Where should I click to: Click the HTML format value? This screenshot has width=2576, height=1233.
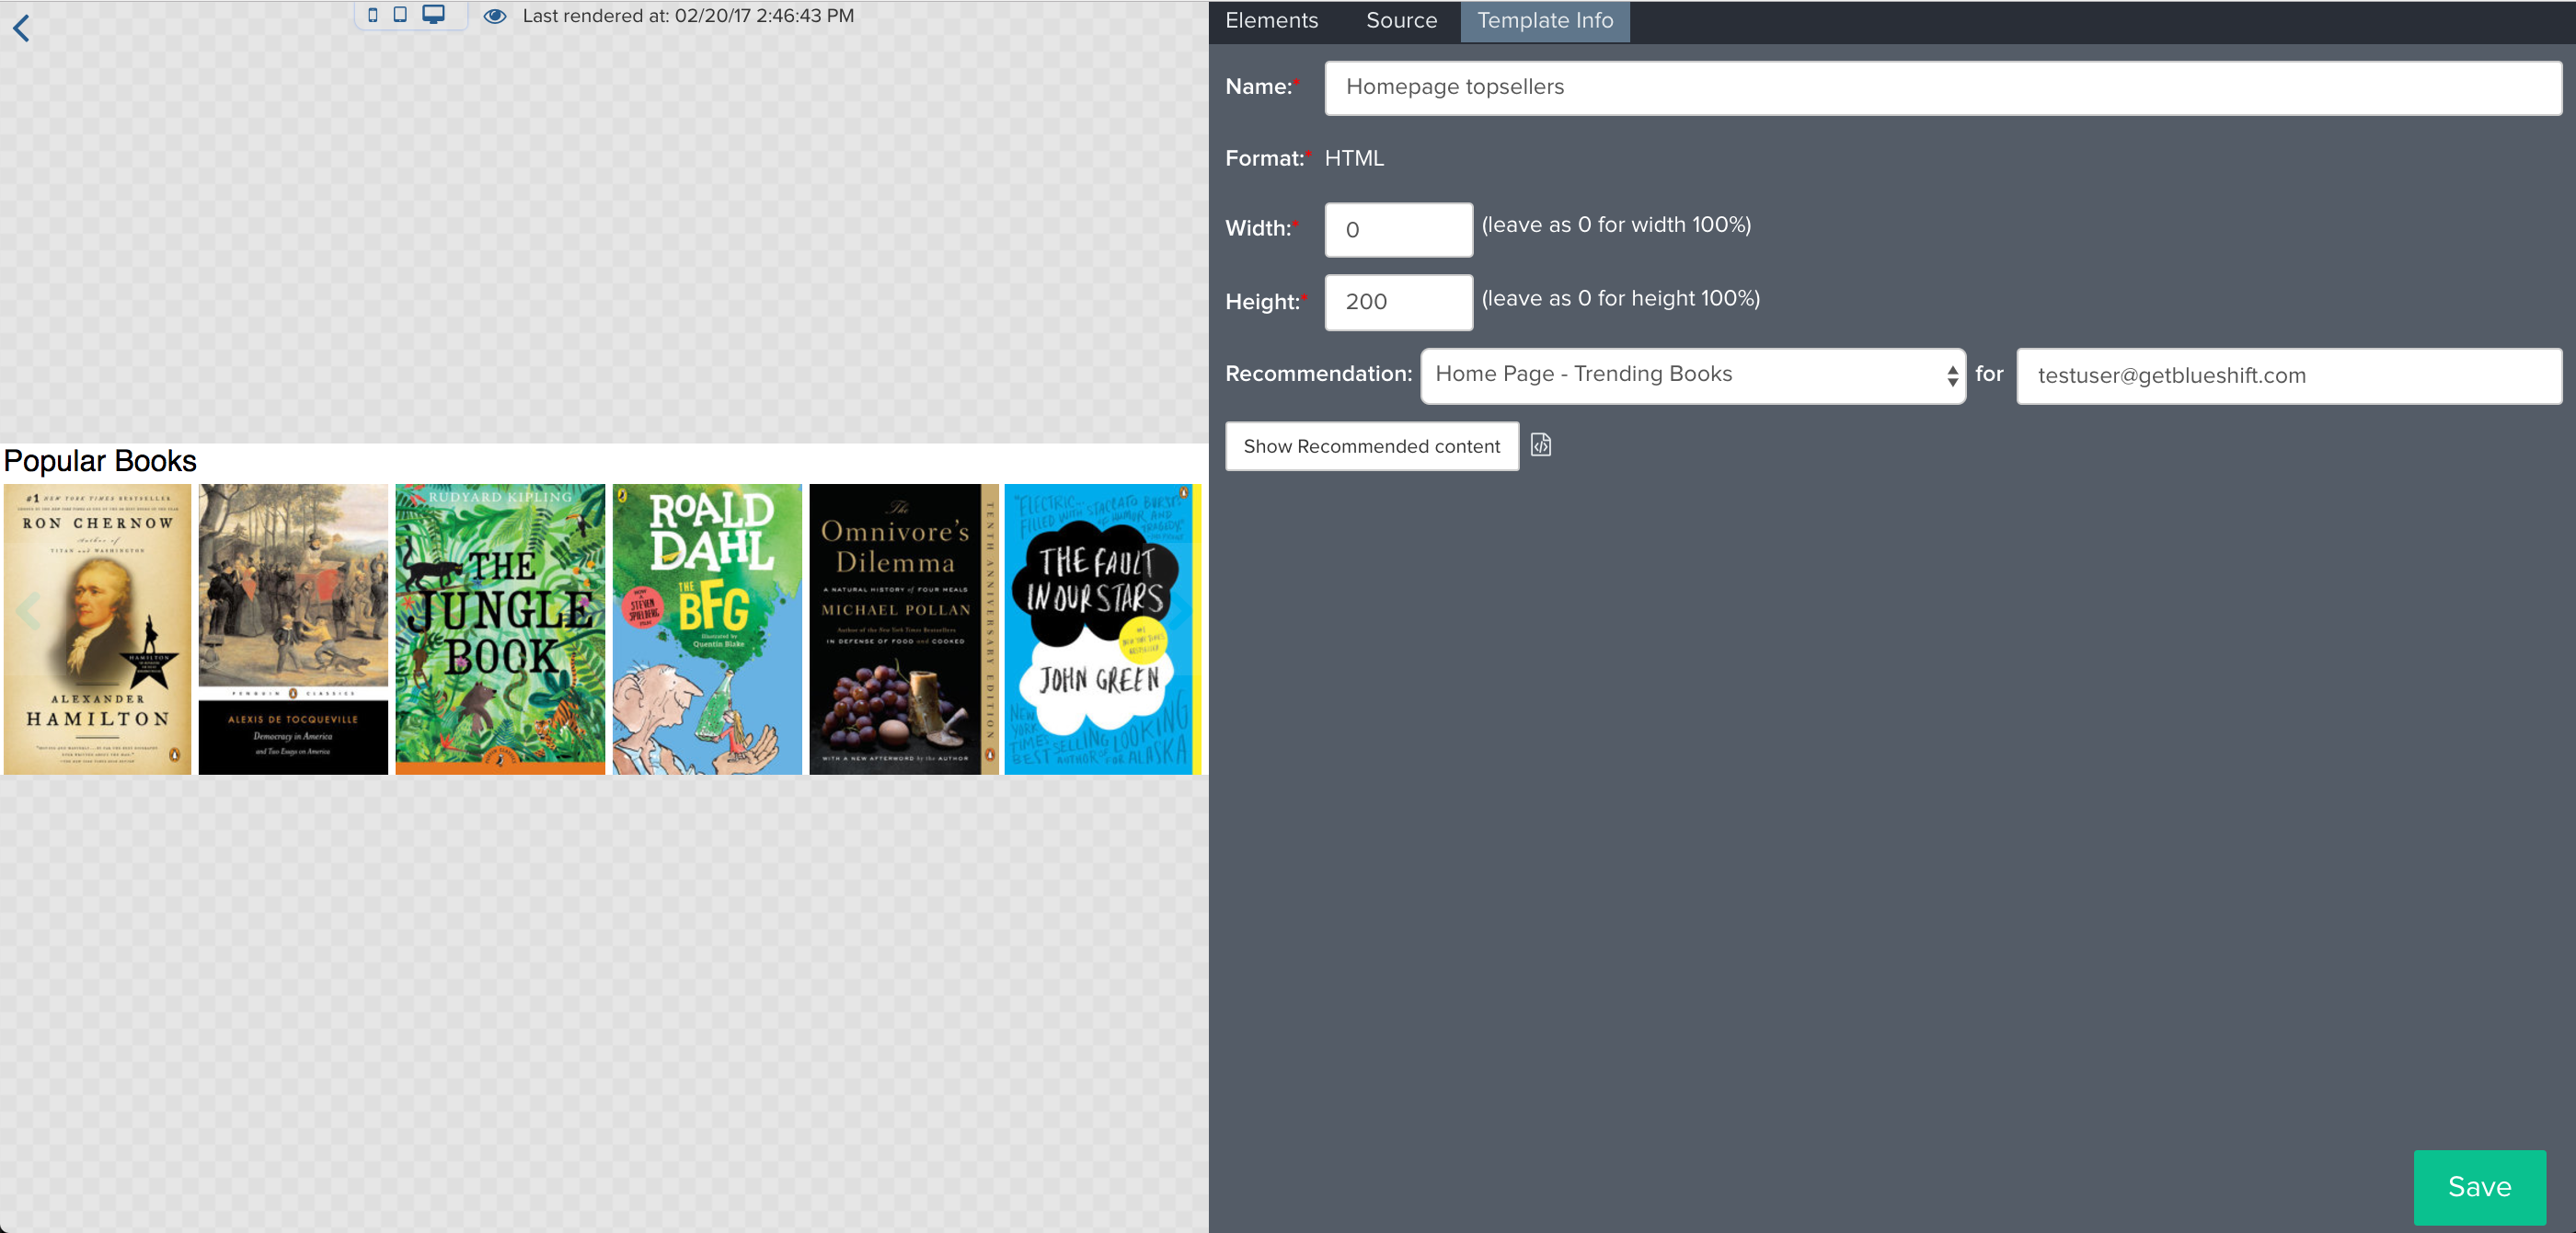(x=1354, y=158)
